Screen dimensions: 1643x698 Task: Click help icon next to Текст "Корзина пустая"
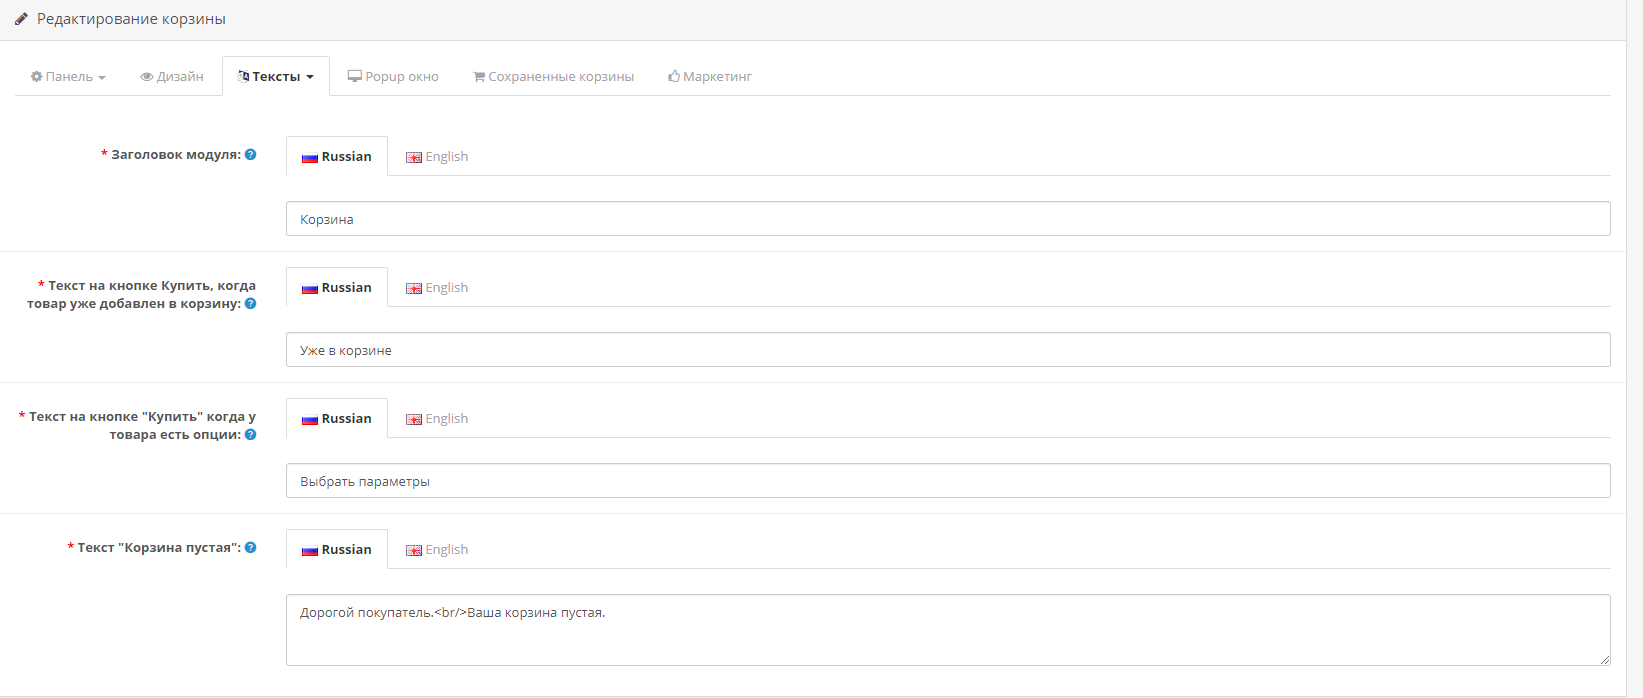pos(251,548)
